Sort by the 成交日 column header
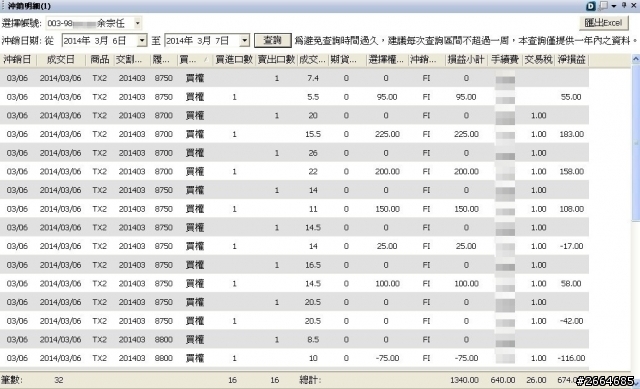This screenshot has width=640, height=389. point(61,60)
